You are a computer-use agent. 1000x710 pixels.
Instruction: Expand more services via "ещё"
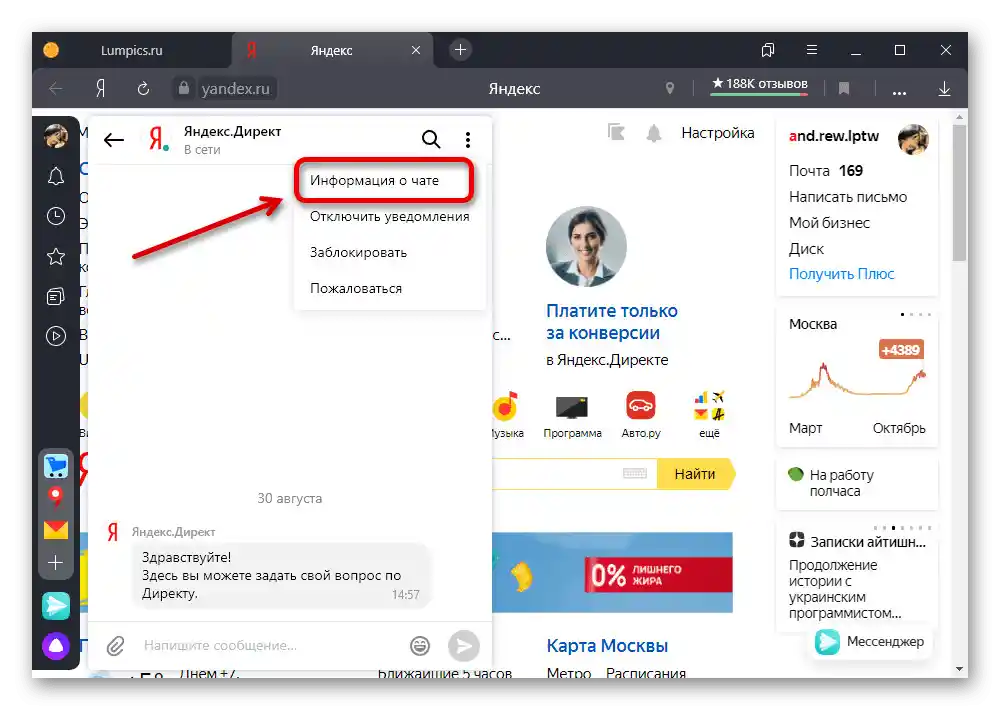tap(709, 415)
